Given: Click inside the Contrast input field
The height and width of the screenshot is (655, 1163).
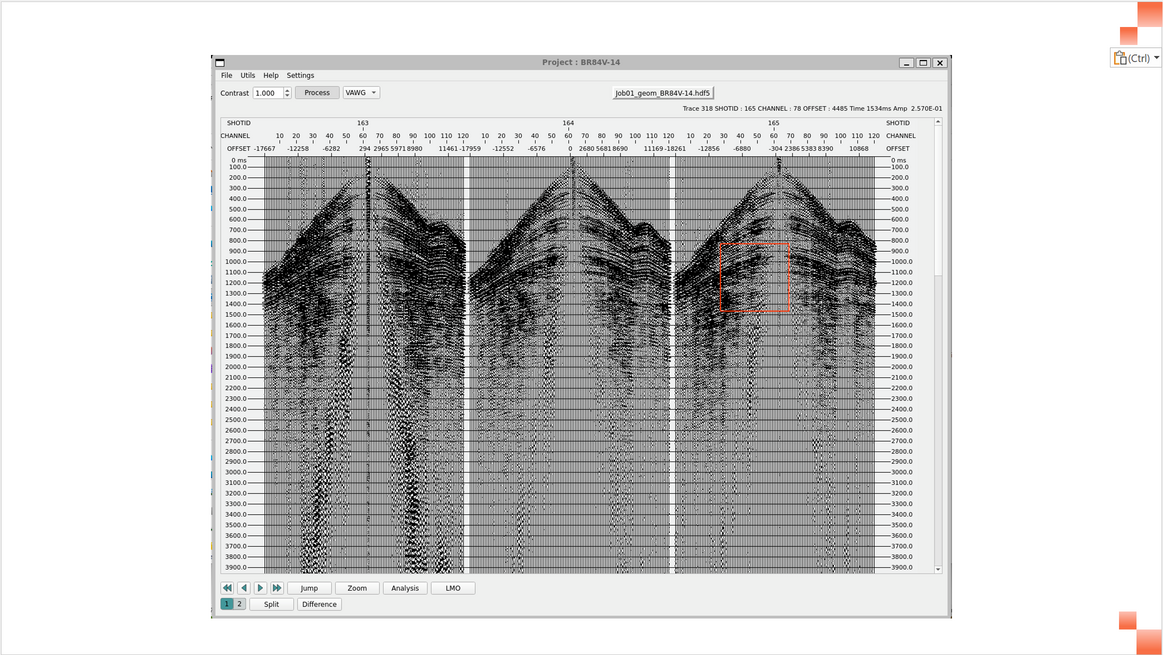Looking at the screenshot, I should (x=267, y=93).
